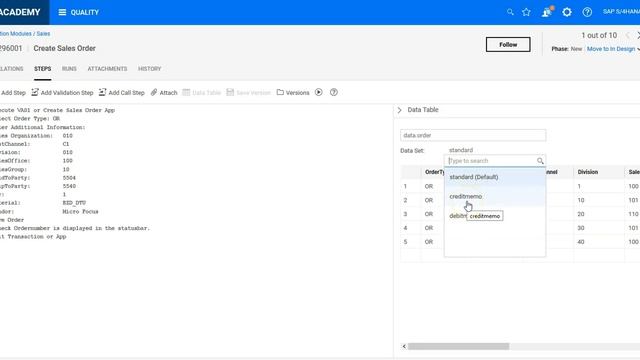Open the QUALITY hamburger menu
Screen dimensions: 640x360
tap(62, 12)
